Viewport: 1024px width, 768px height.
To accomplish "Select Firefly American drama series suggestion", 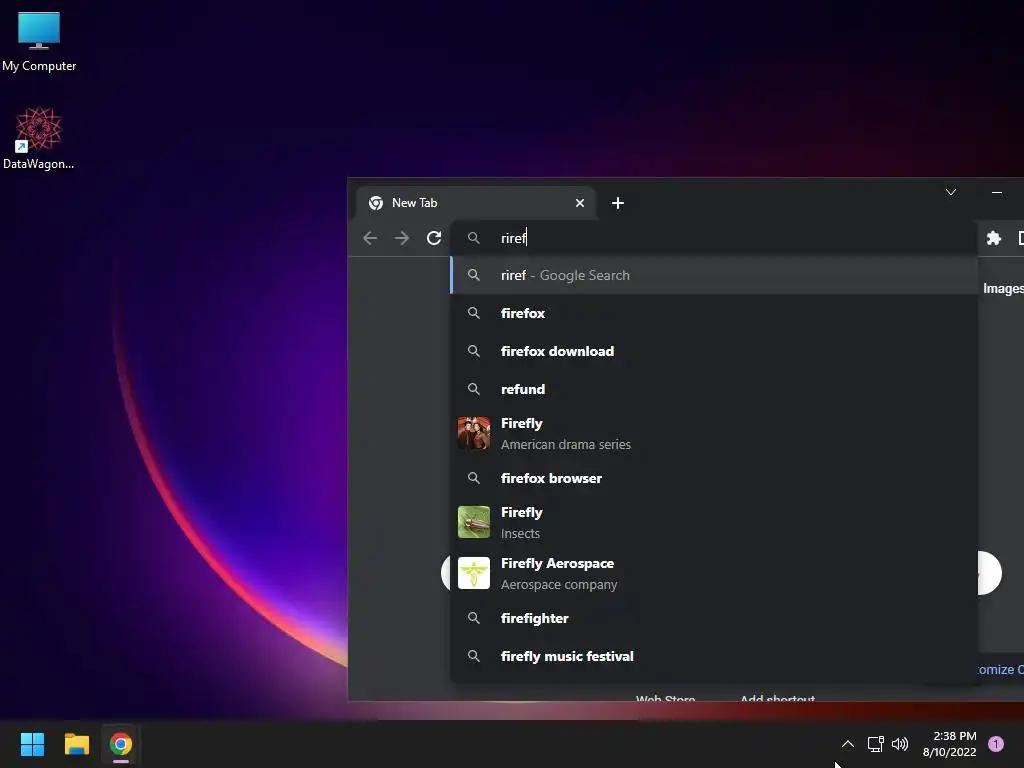I will click(x=714, y=434).
